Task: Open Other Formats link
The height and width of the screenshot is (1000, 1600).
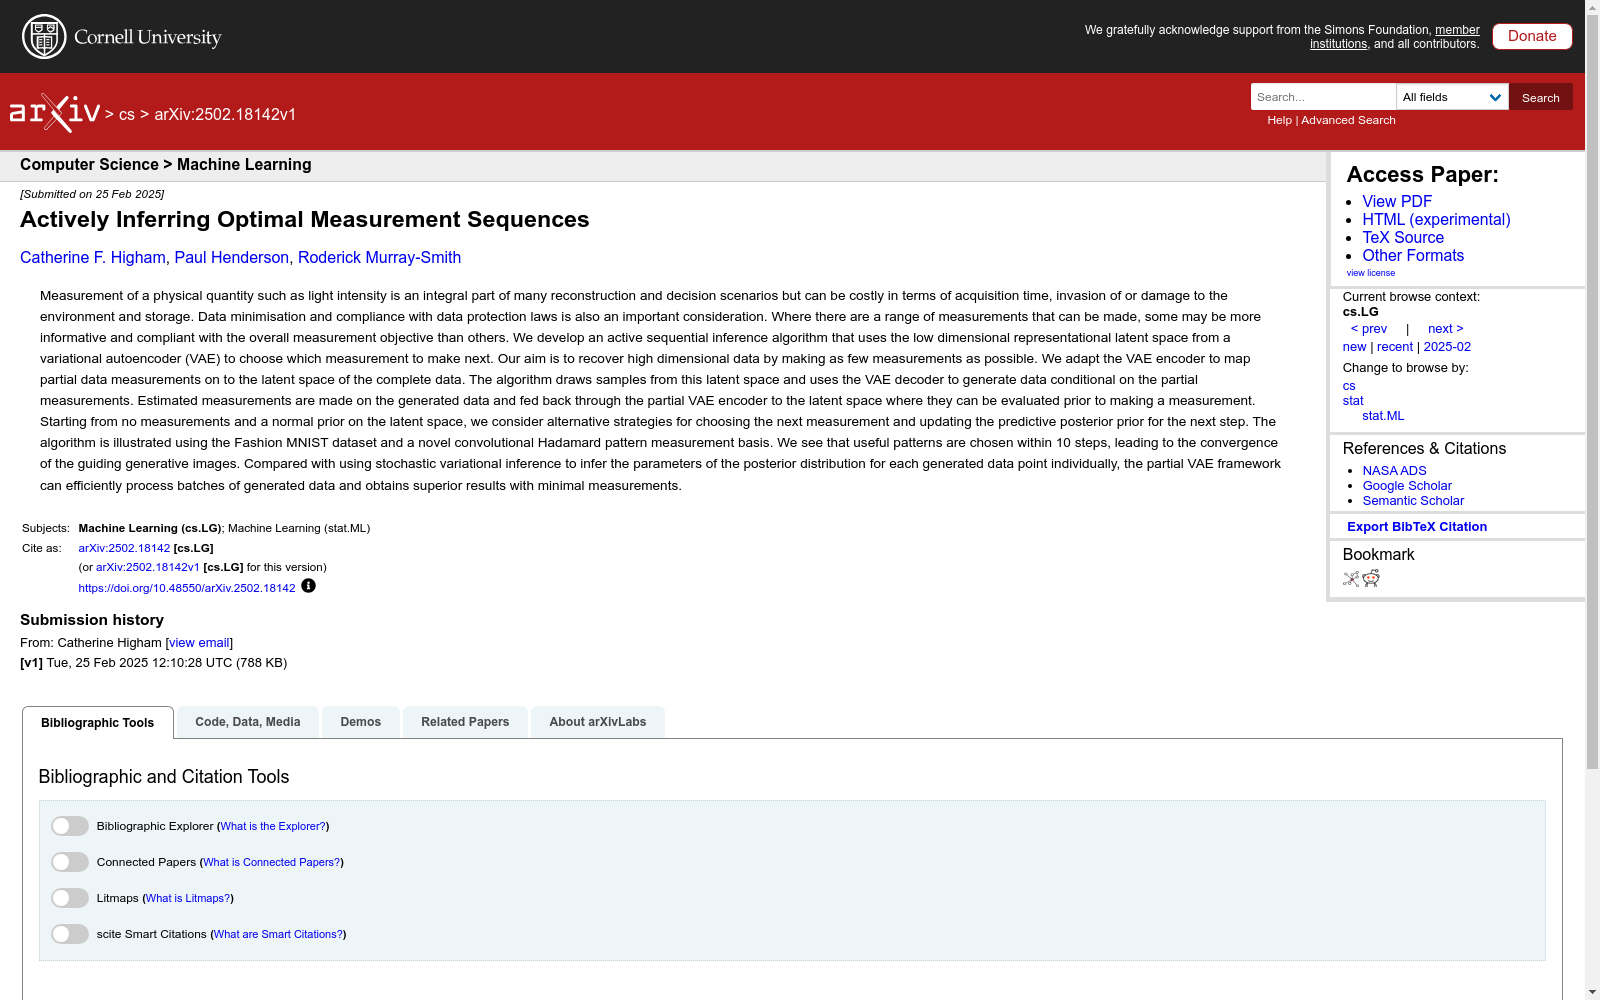Action: (1413, 255)
